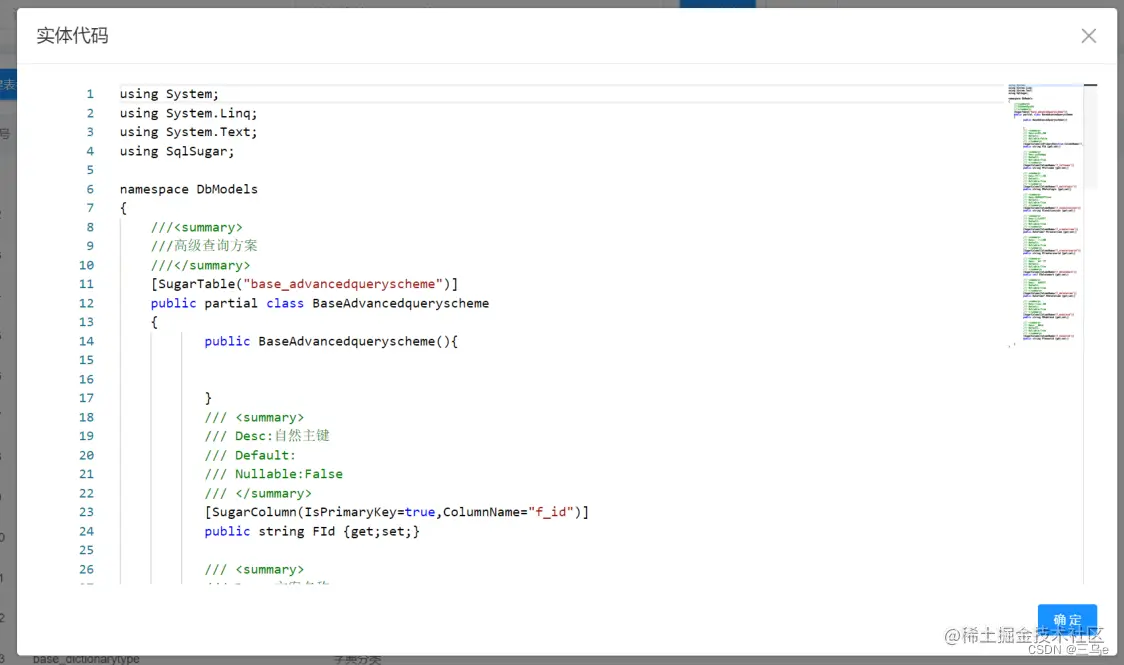
Task: Click the SugarTable attribute line
Action: 304,284
